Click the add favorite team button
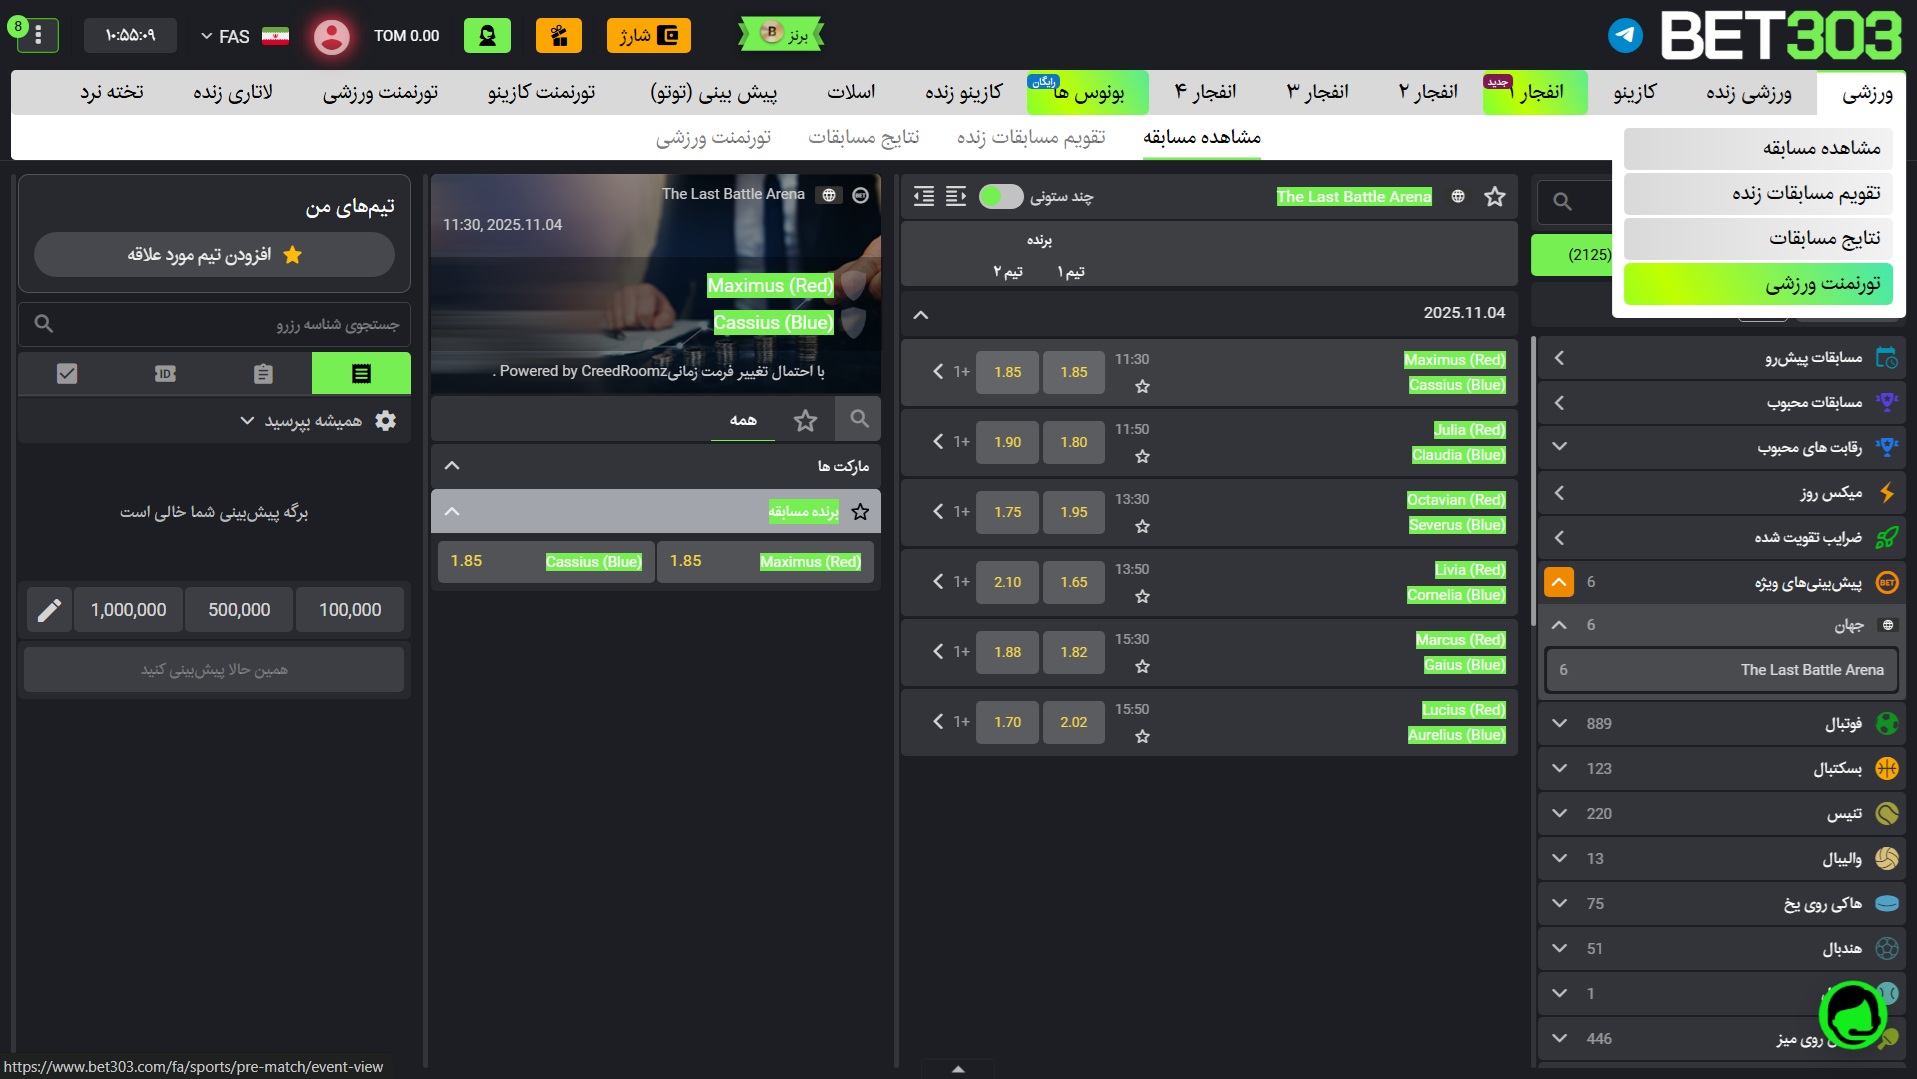This screenshot has width=1917, height=1079. coord(214,255)
